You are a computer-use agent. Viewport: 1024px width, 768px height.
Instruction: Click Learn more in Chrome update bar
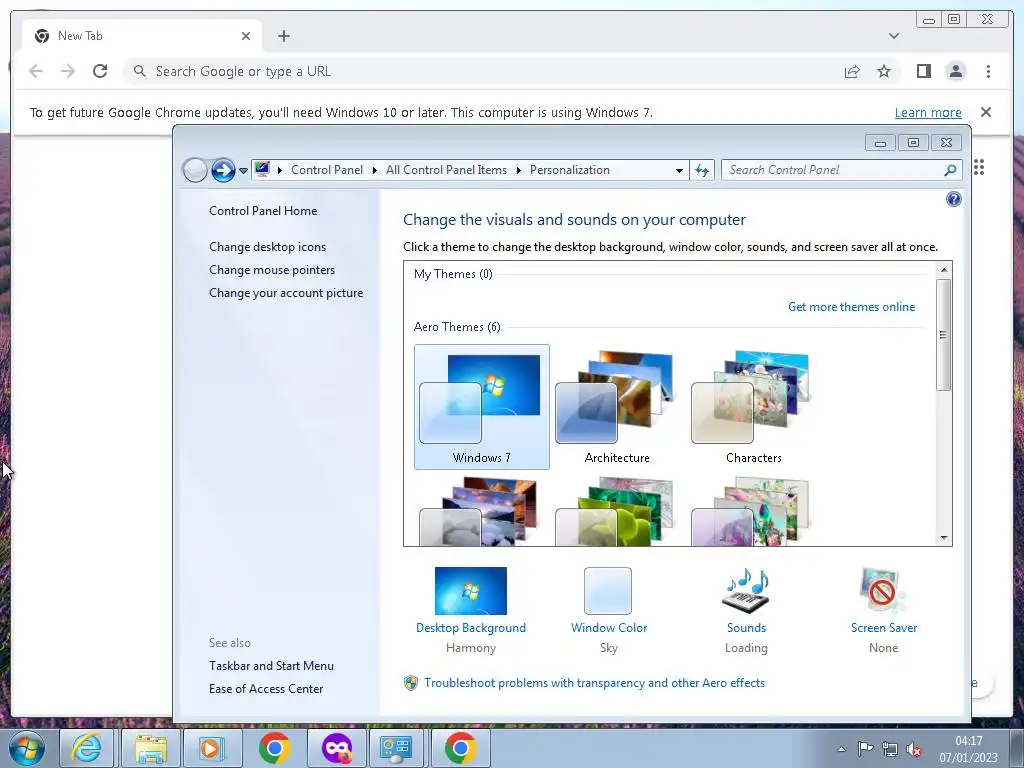point(927,112)
